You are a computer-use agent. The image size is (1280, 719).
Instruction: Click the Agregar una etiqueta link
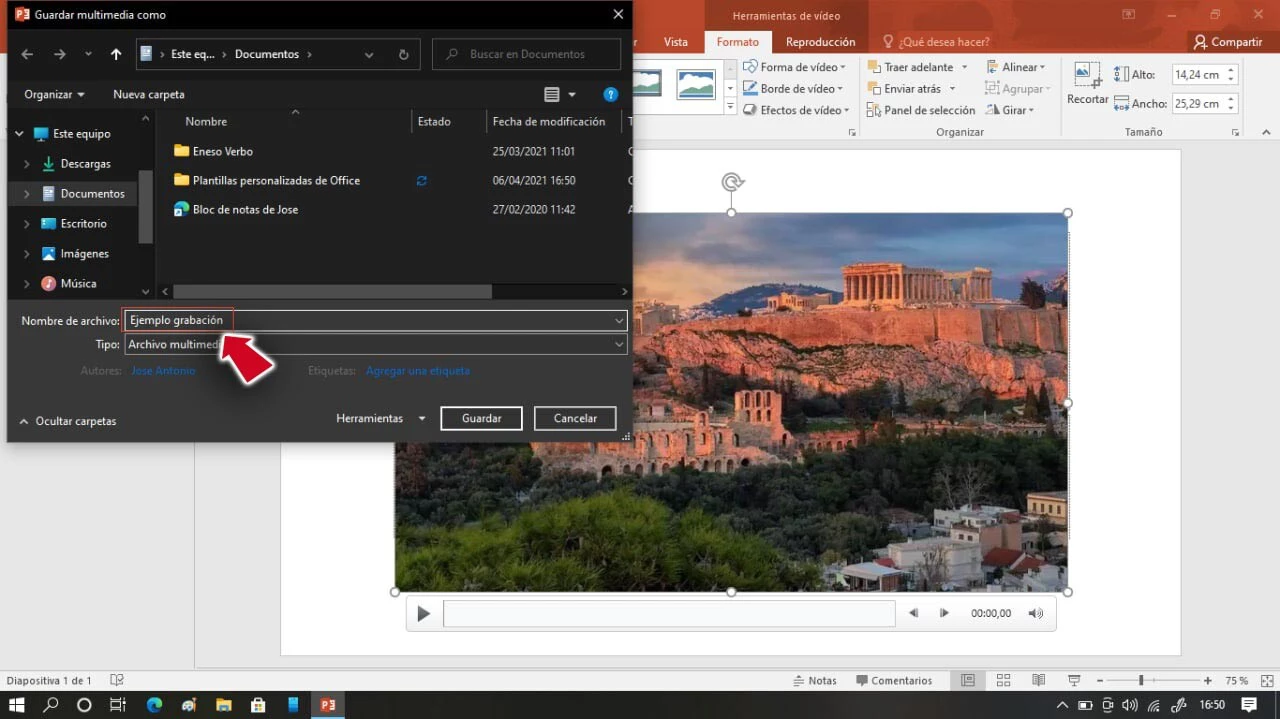pyautogui.click(x=417, y=371)
